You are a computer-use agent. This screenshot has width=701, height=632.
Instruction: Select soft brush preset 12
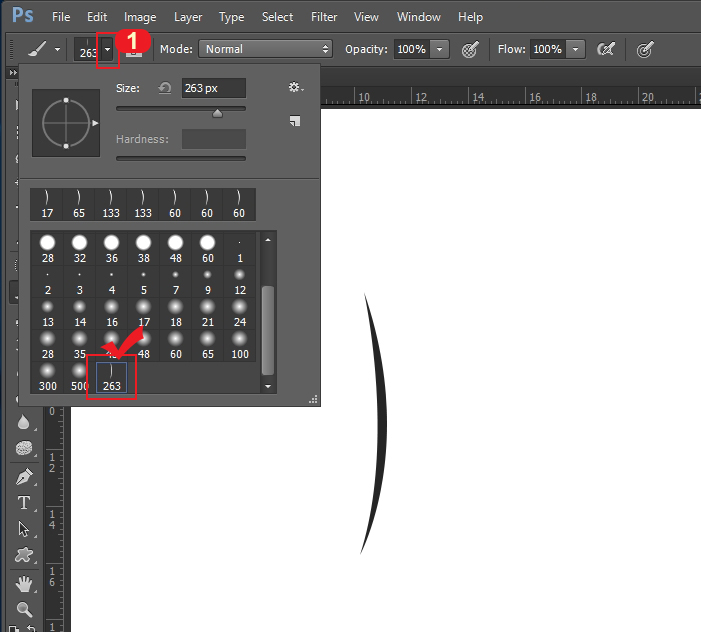[240, 281]
